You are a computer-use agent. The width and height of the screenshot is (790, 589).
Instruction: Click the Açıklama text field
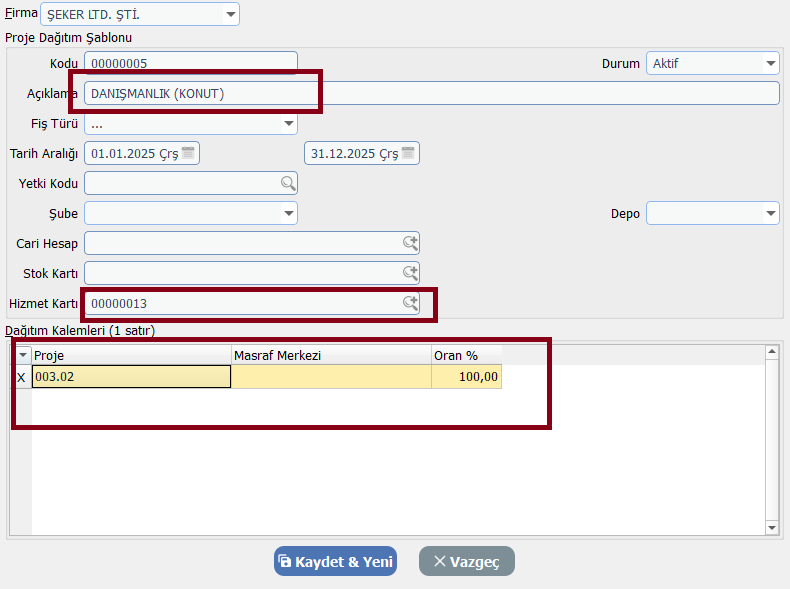[431, 93]
